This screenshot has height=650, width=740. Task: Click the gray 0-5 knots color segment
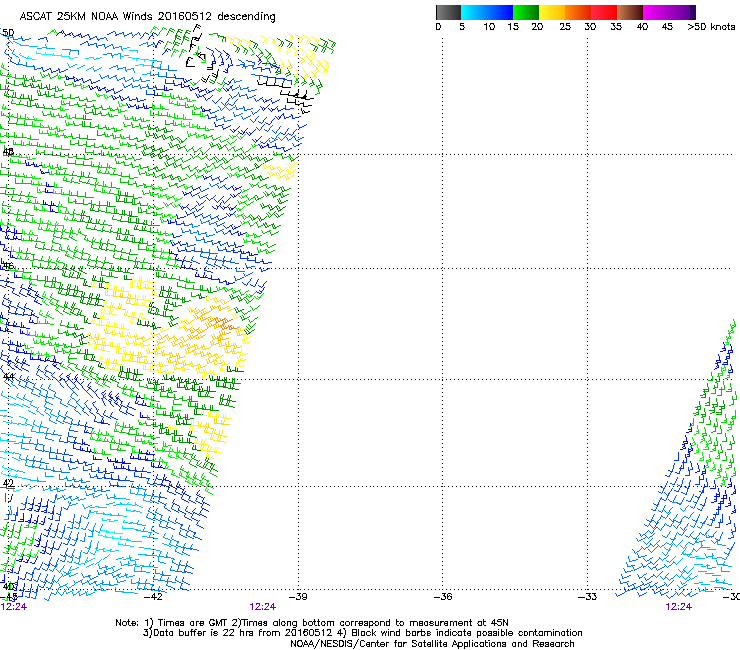coord(448,12)
